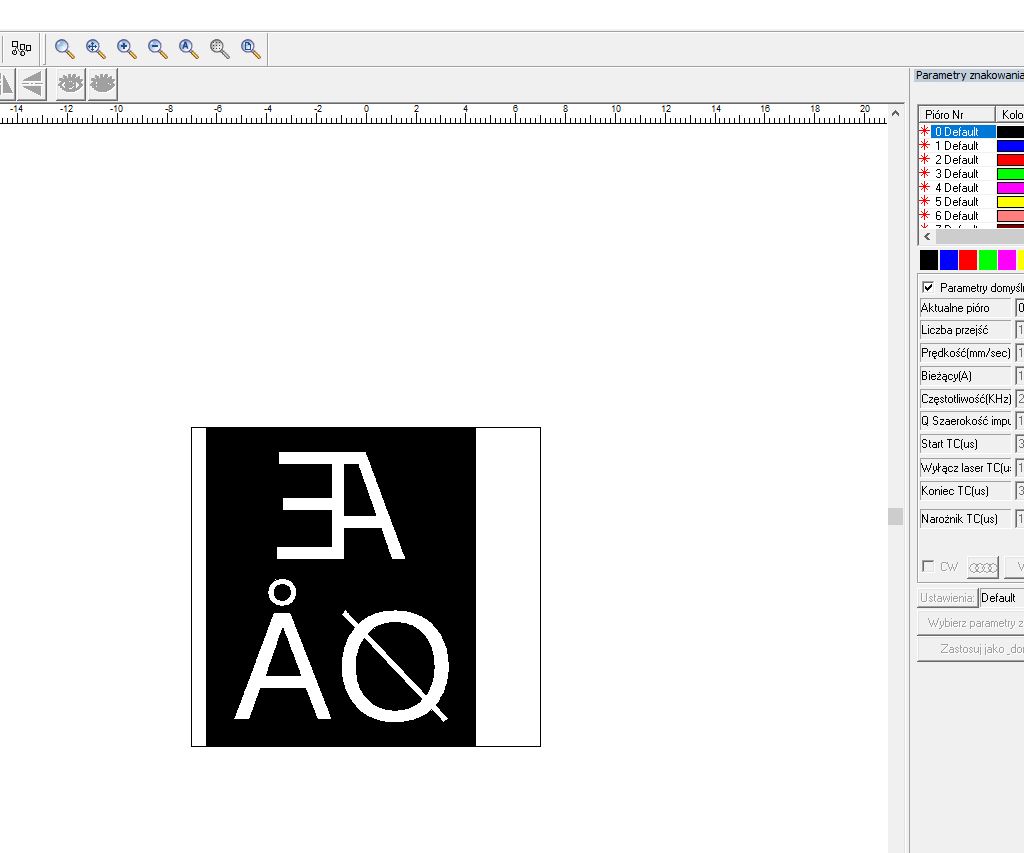Pick blue swatch in palette strip
The width and height of the screenshot is (1024, 853).
coord(948,260)
